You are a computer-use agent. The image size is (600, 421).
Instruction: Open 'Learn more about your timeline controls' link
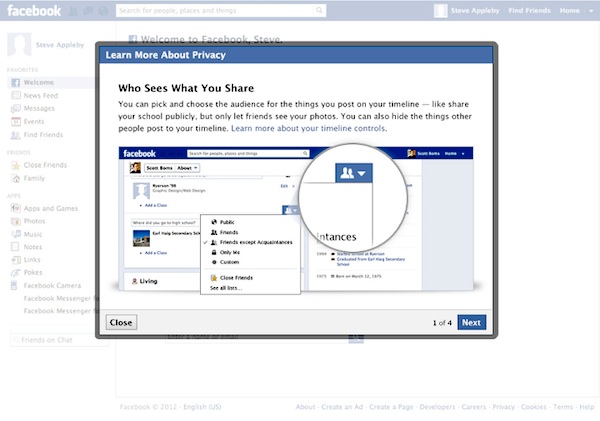[308, 128]
